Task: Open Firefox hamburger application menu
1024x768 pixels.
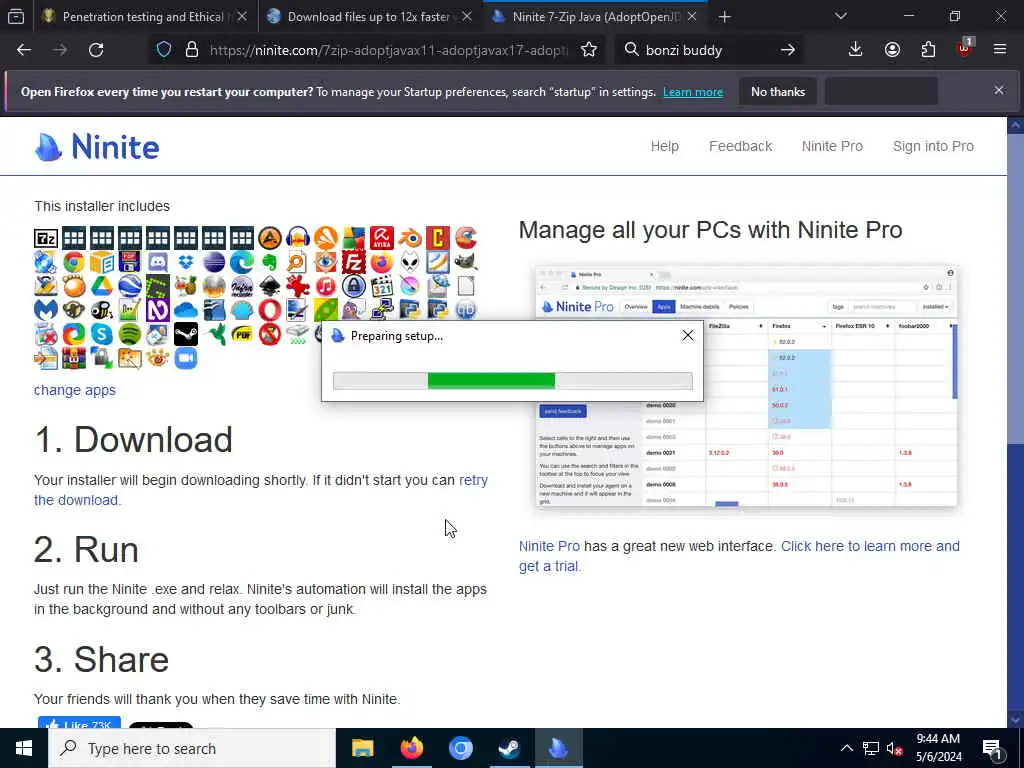Action: pos(1000,50)
